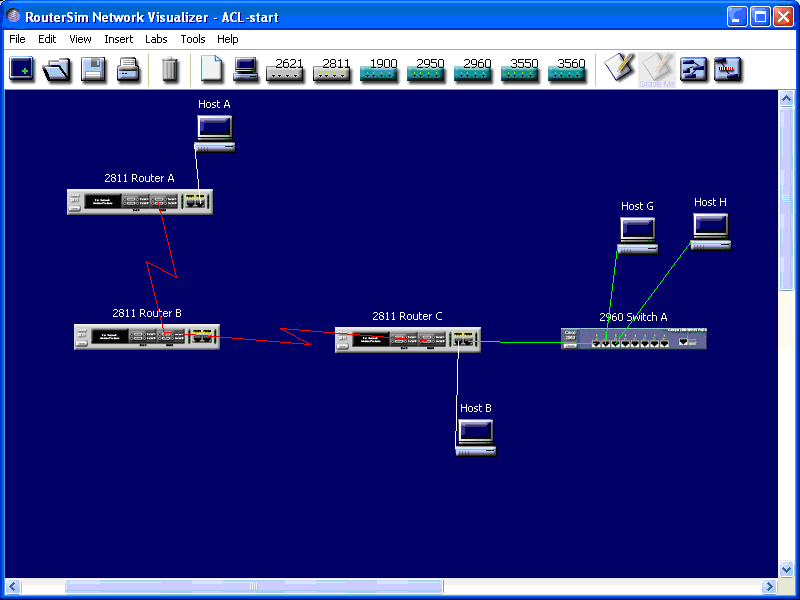Viewport: 800px width, 600px height.
Task: Click the network connections toolbar icon
Action: [693, 69]
